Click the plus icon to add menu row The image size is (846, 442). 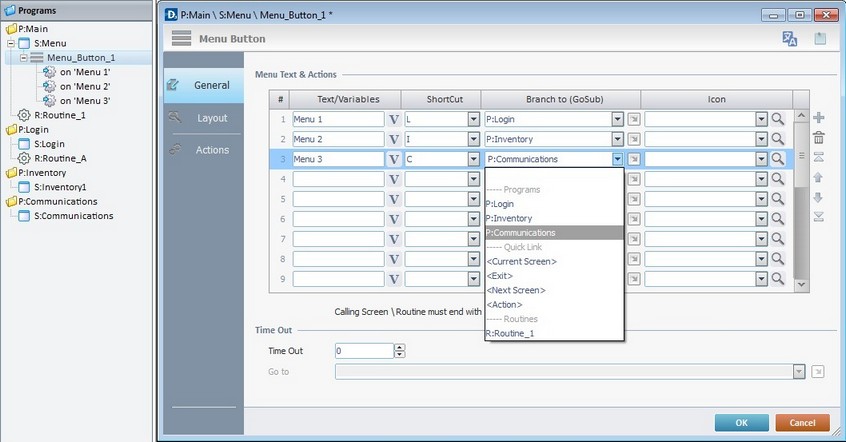pyautogui.click(x=818, y=118)
